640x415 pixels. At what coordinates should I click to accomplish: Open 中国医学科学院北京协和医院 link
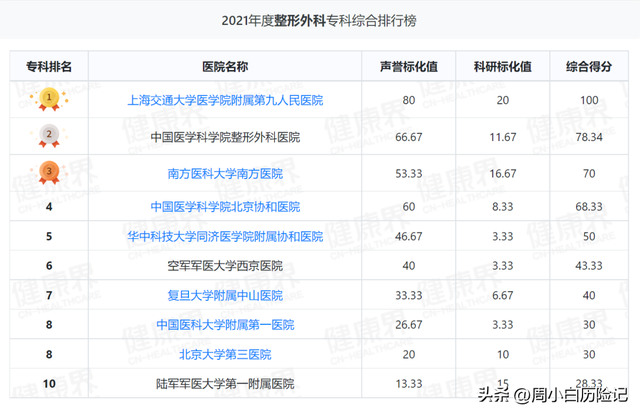tap(225, 207)
